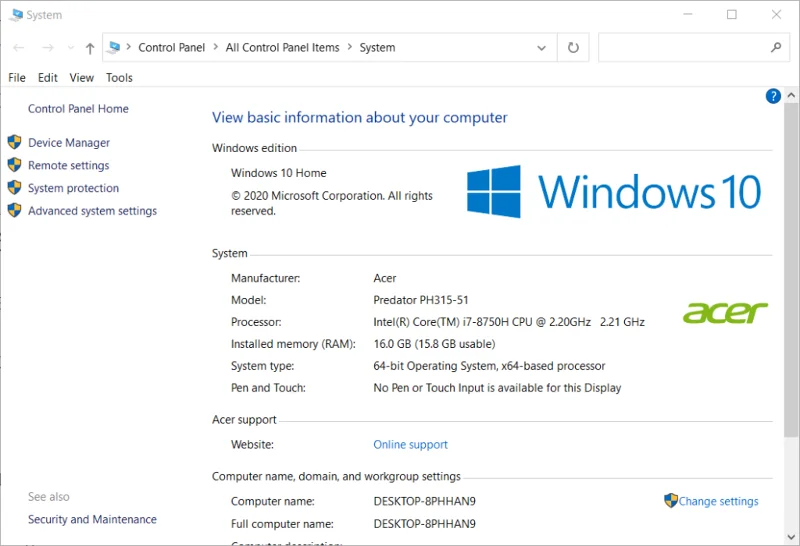Refresh the System page

[x=573, y=47]
